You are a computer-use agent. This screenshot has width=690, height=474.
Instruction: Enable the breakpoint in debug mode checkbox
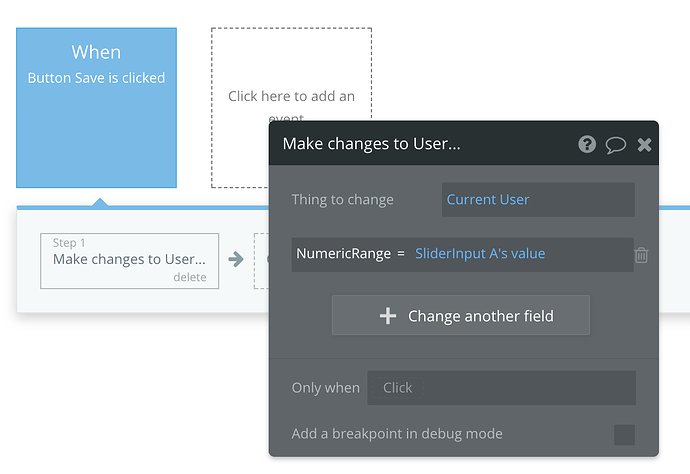coord(624,434)
